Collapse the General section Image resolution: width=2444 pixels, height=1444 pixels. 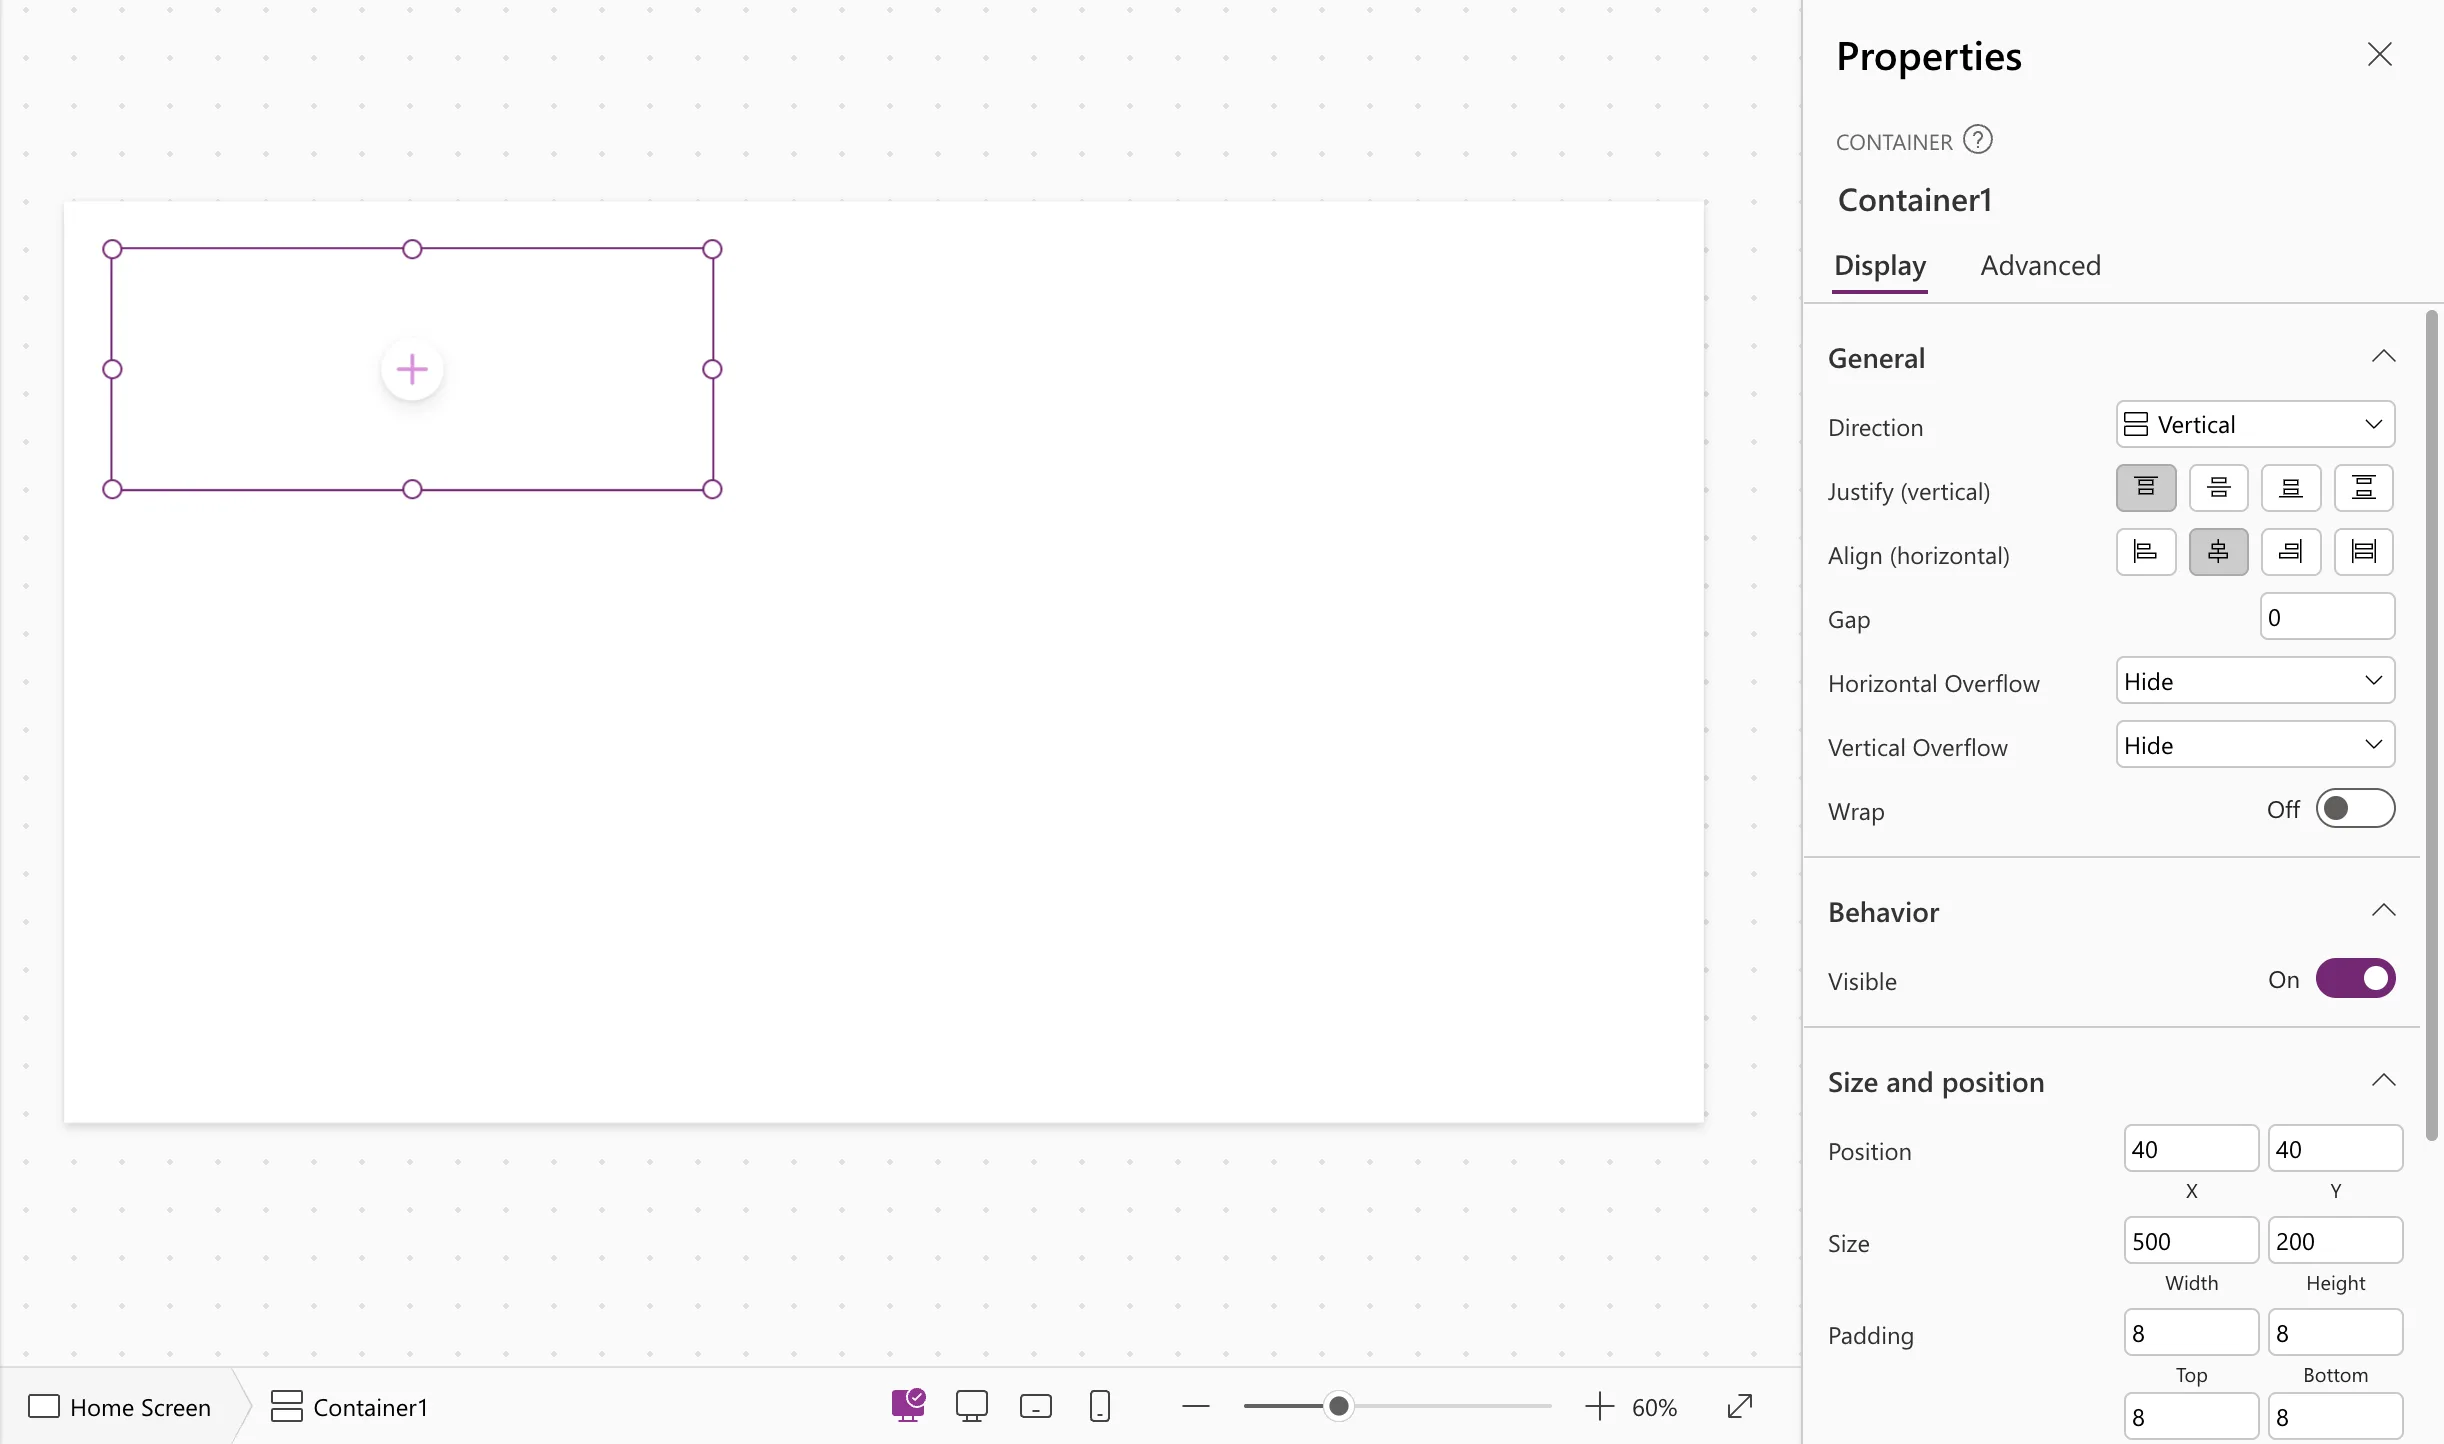(2384, 357)
